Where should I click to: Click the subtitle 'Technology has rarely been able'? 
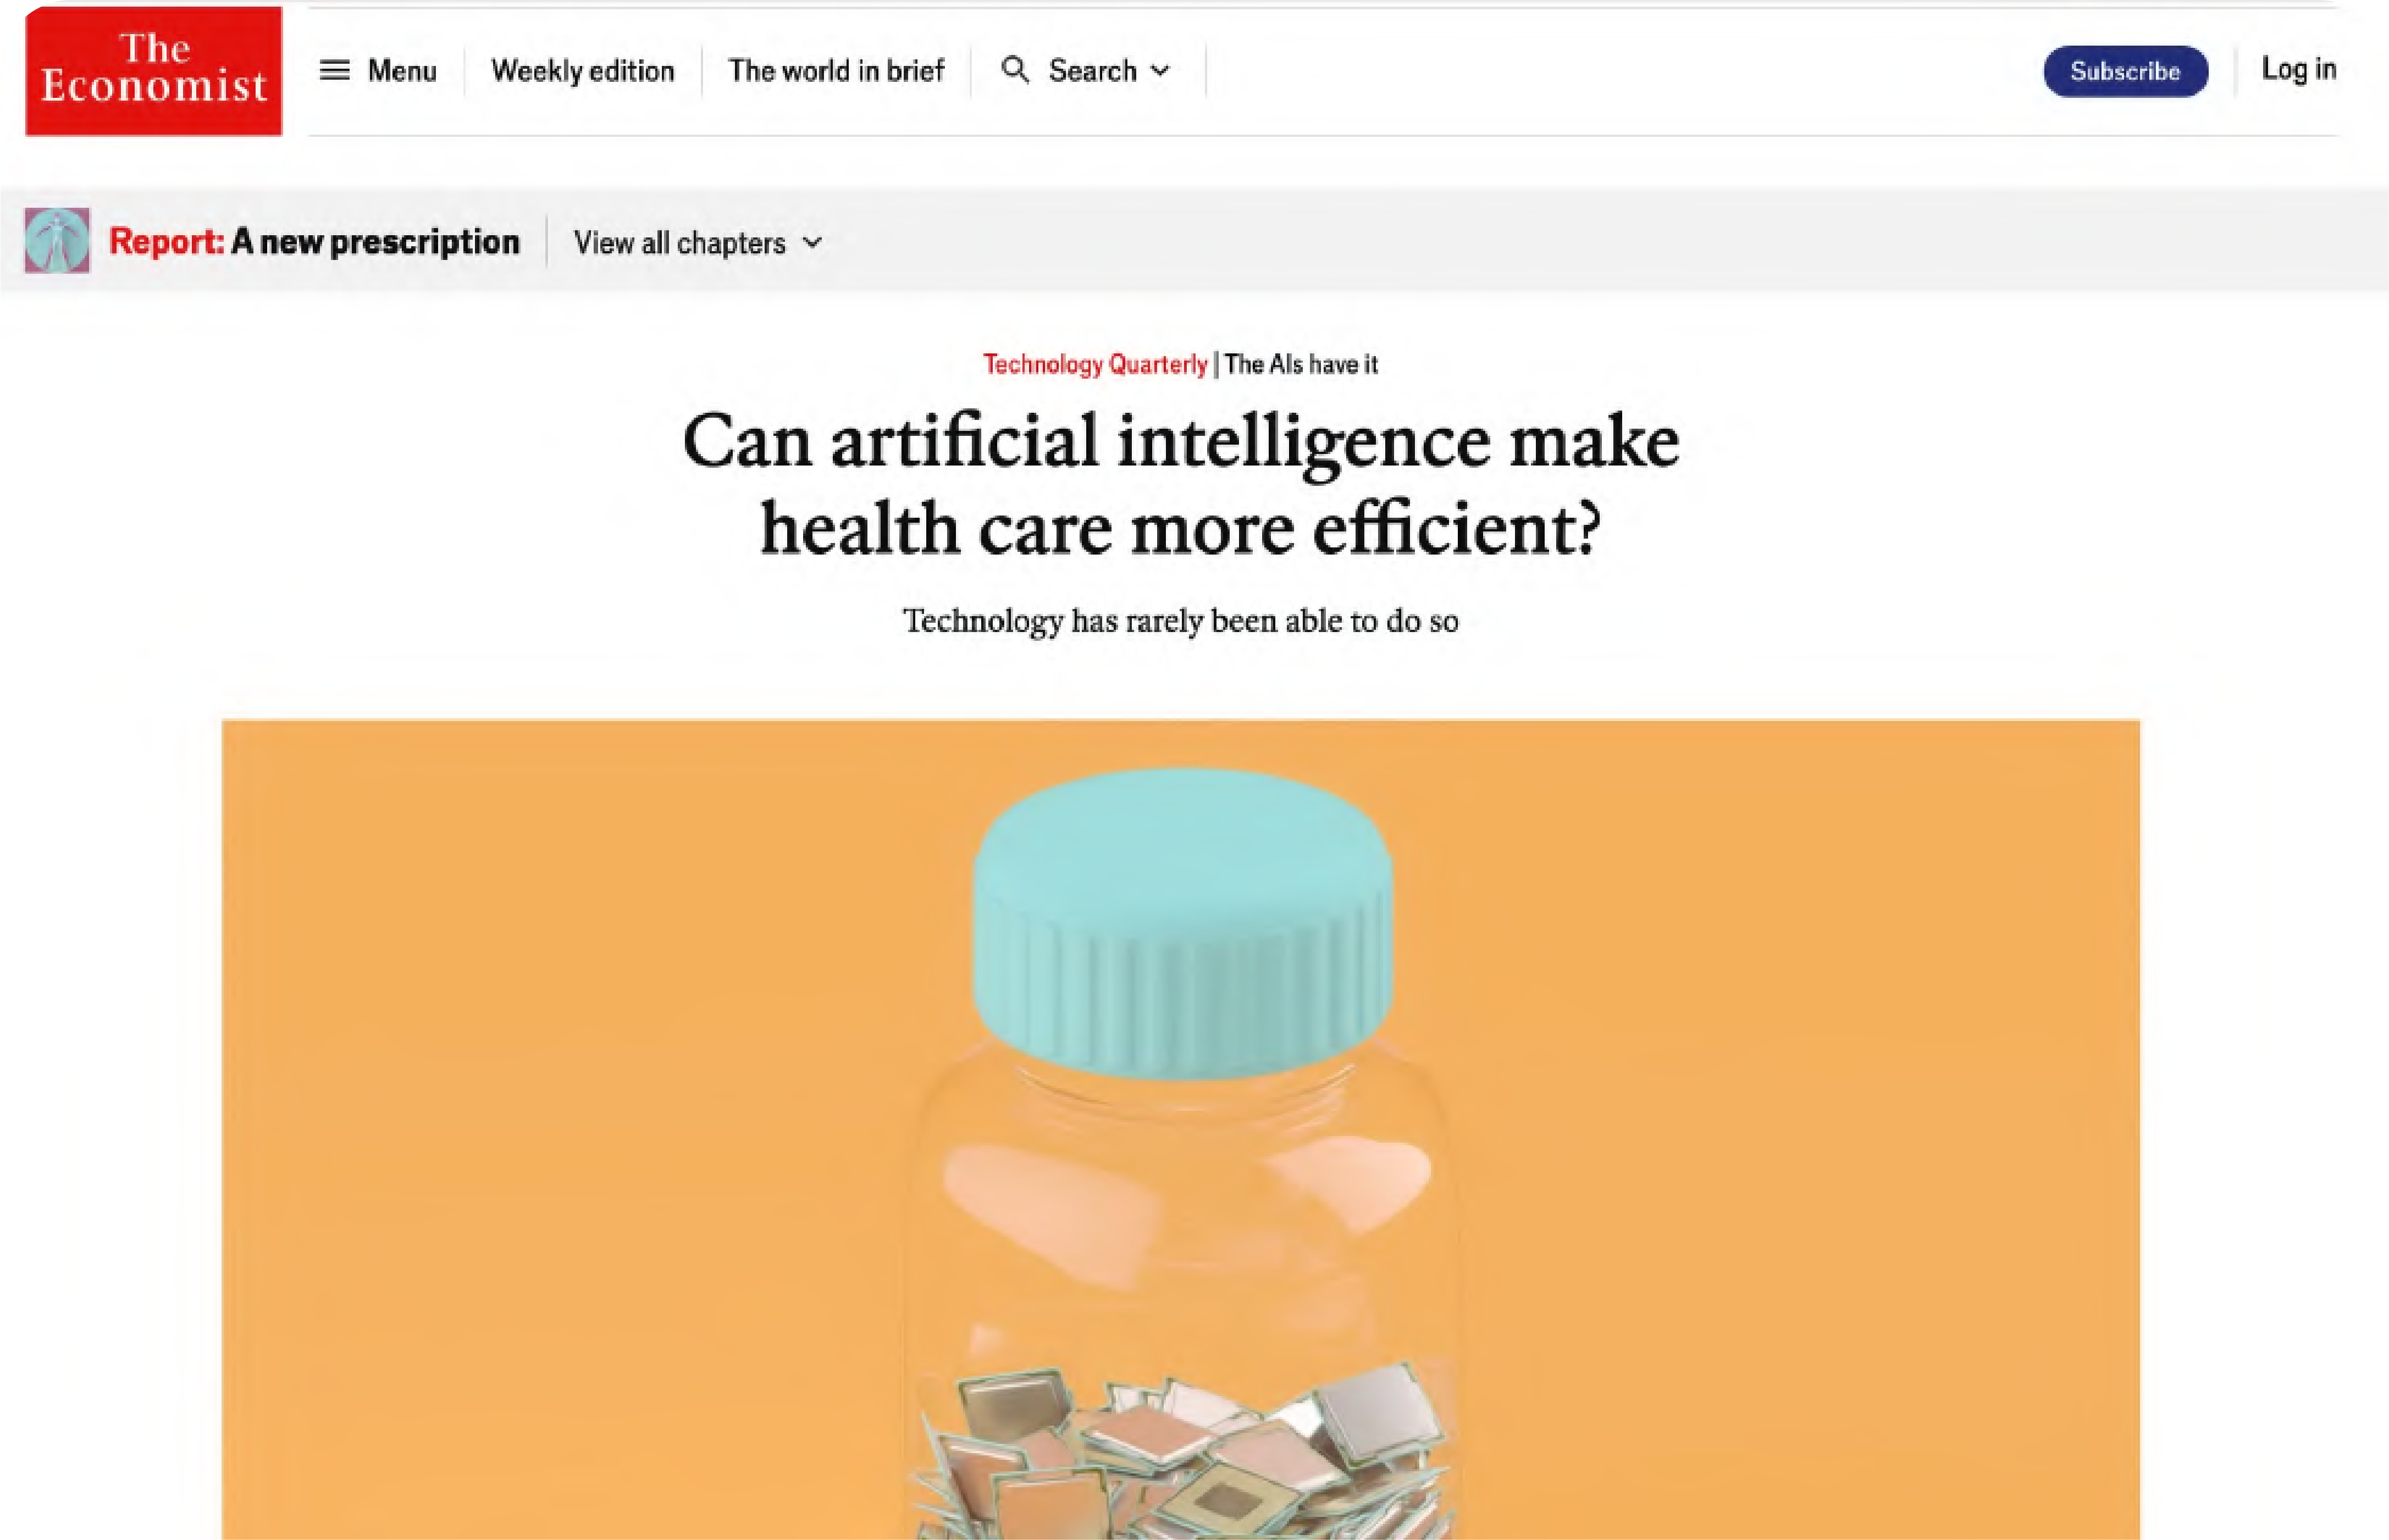point(1181,621)
